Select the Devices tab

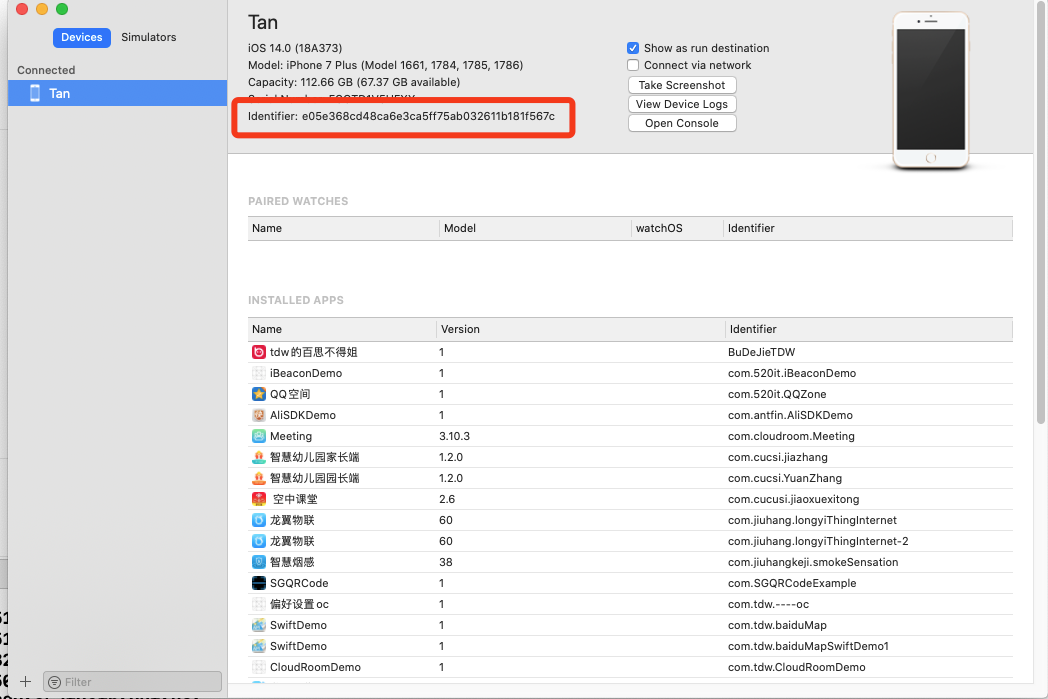click(81, 37)
